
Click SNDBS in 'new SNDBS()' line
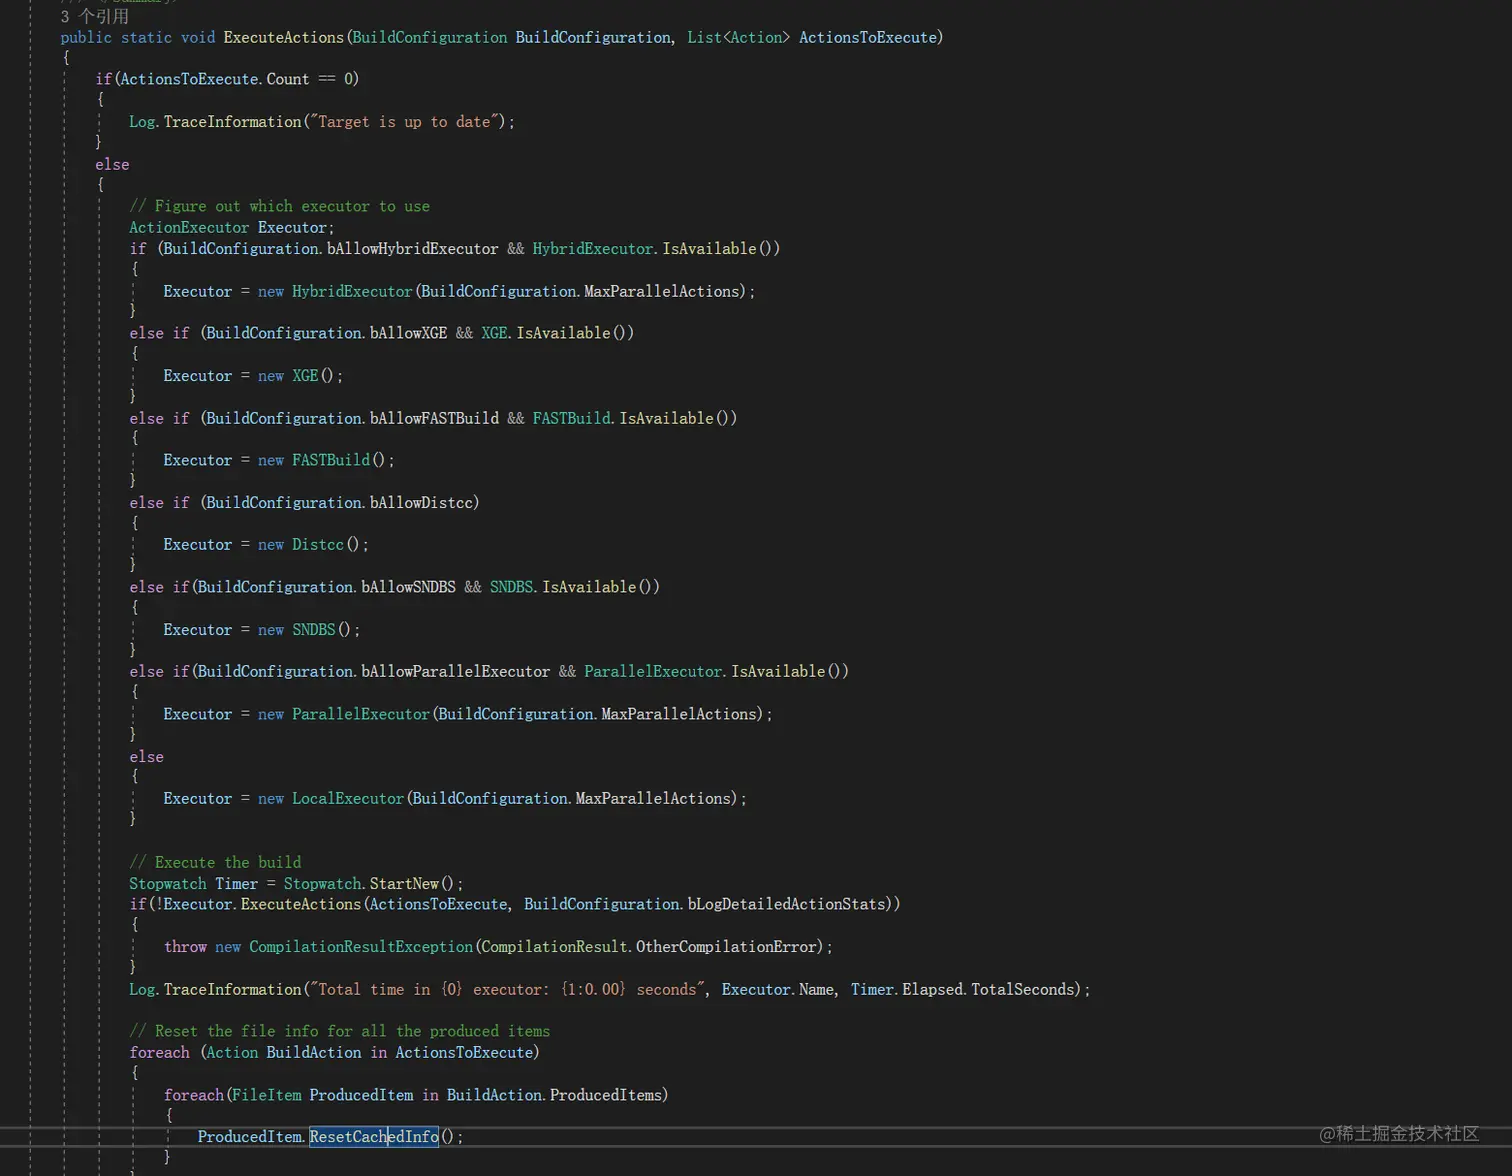[314, 630]
